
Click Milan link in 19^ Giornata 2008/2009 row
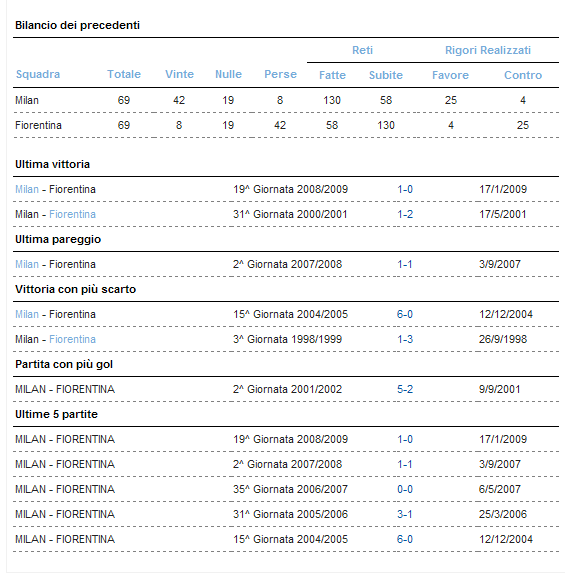point(27,189)
